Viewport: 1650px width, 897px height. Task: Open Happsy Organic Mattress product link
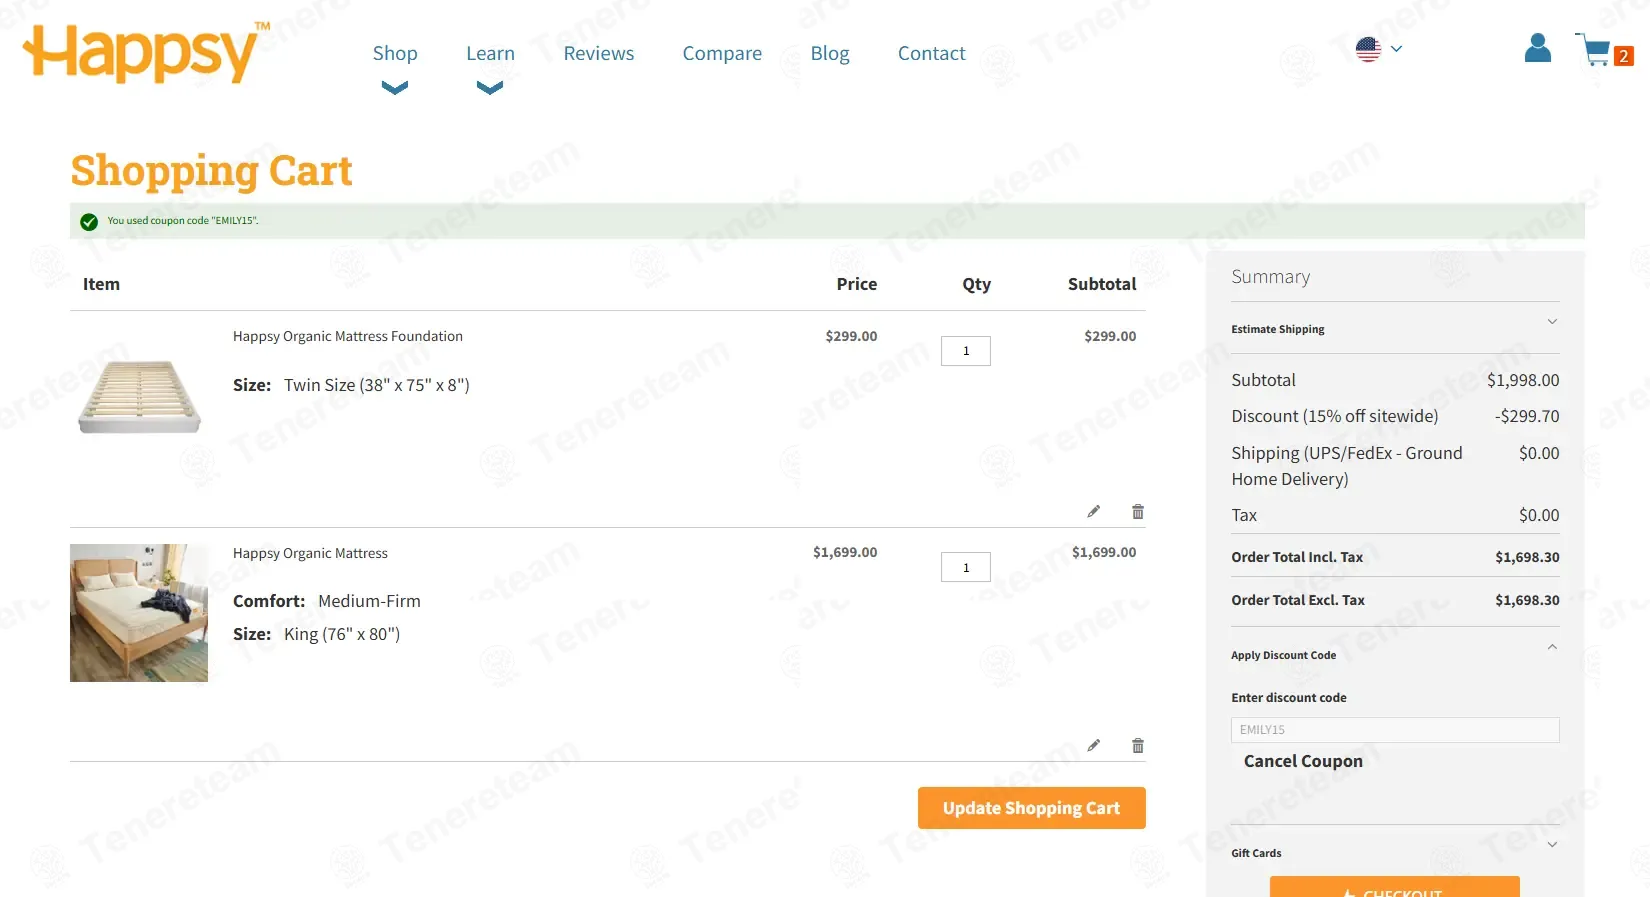310,553
